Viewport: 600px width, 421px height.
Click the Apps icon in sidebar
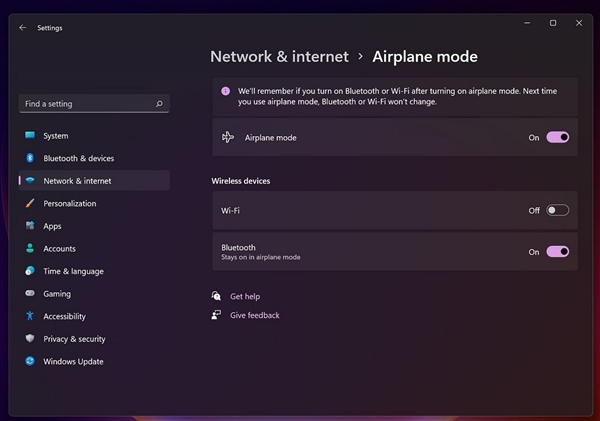(30, 226)
